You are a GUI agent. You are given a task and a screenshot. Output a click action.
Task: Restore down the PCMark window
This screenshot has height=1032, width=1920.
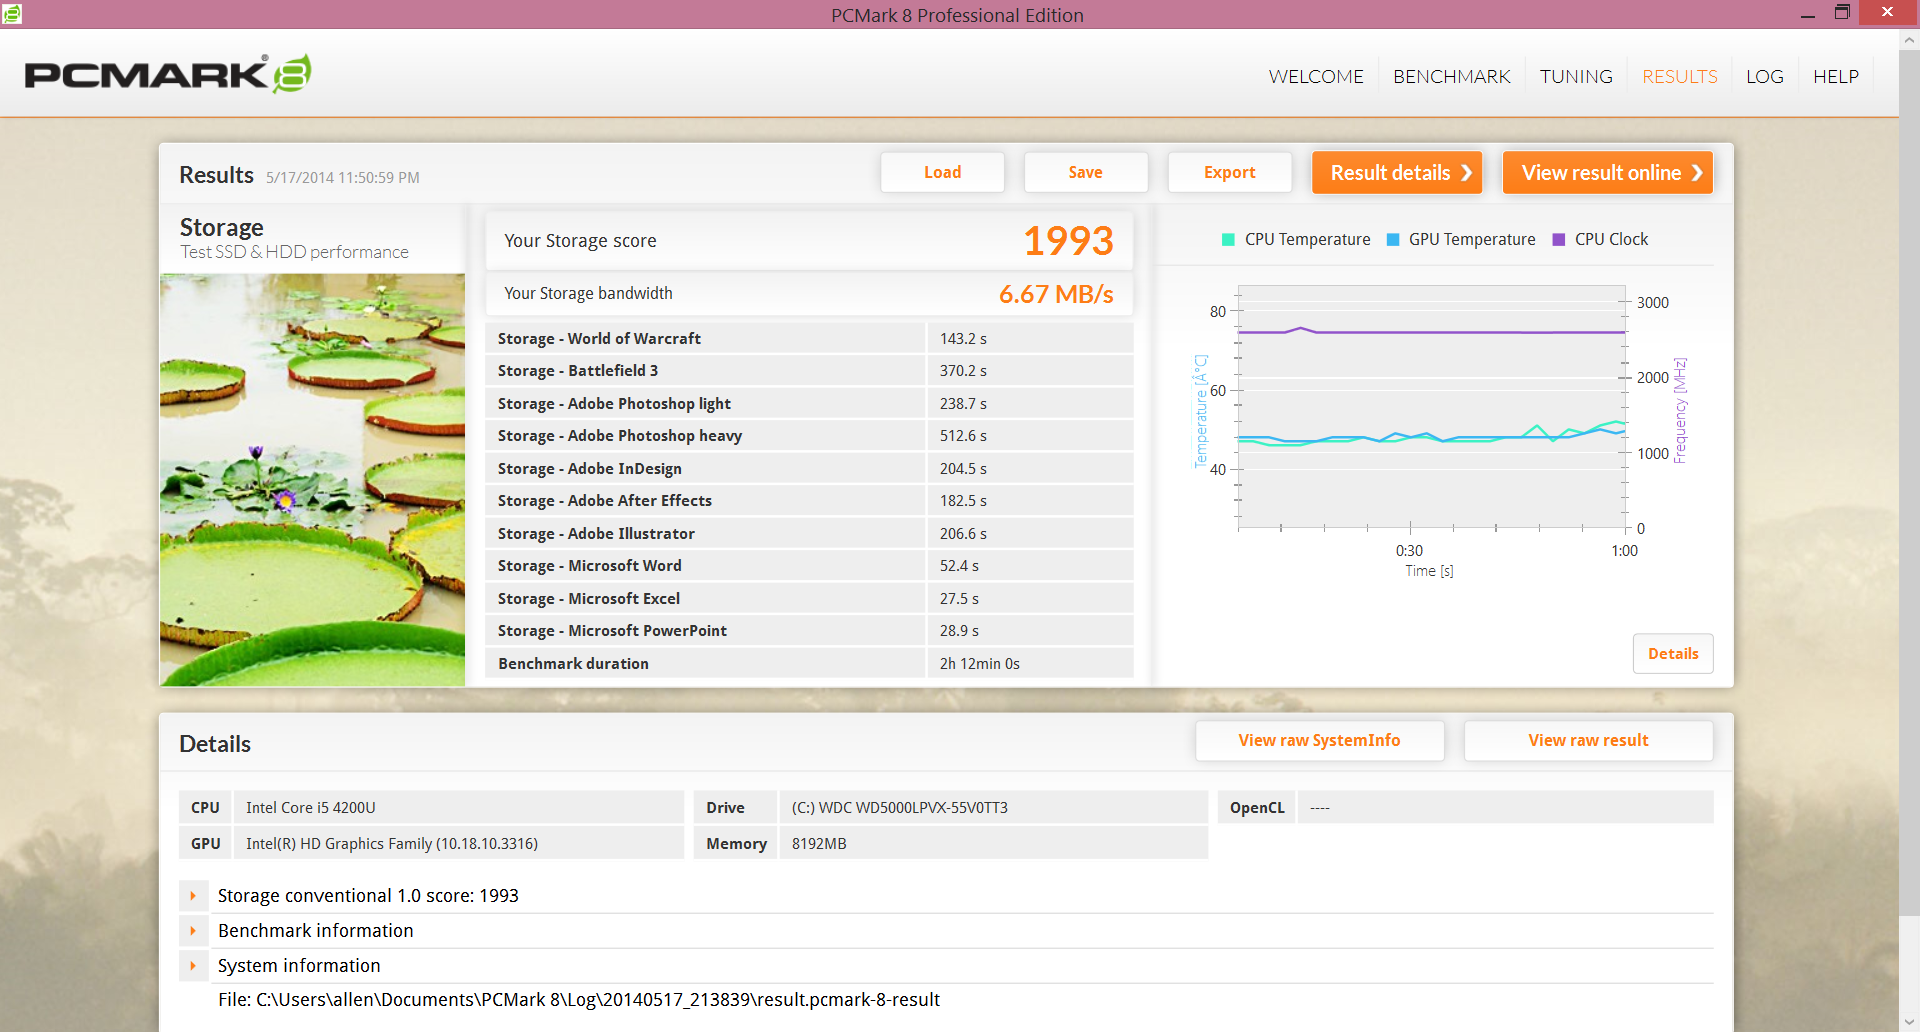click(1842, 13)
